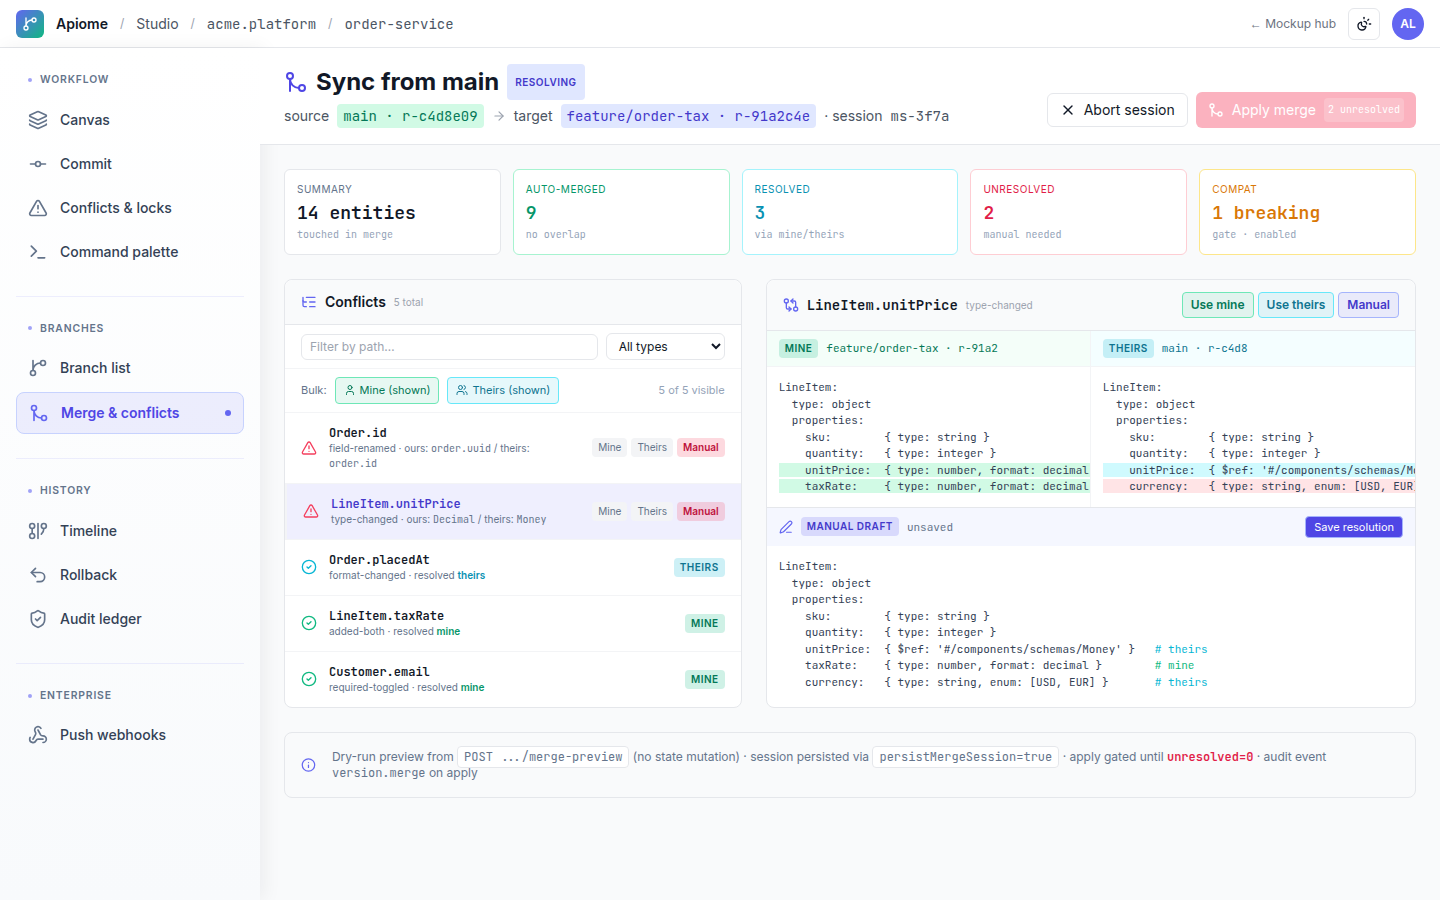Screen dimensions: 1440x900
Task: Click the Apply merge button
Action: pyautogui.click(x=1306, y=110)
